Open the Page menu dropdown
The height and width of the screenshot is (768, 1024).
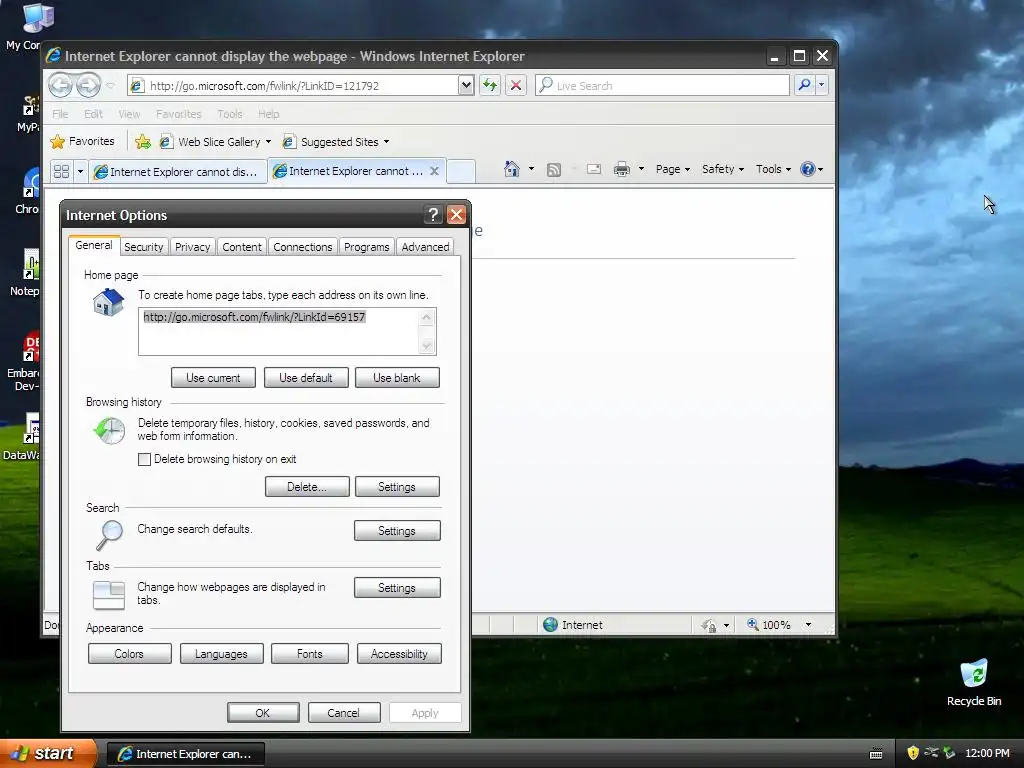[x=673, y=169]
